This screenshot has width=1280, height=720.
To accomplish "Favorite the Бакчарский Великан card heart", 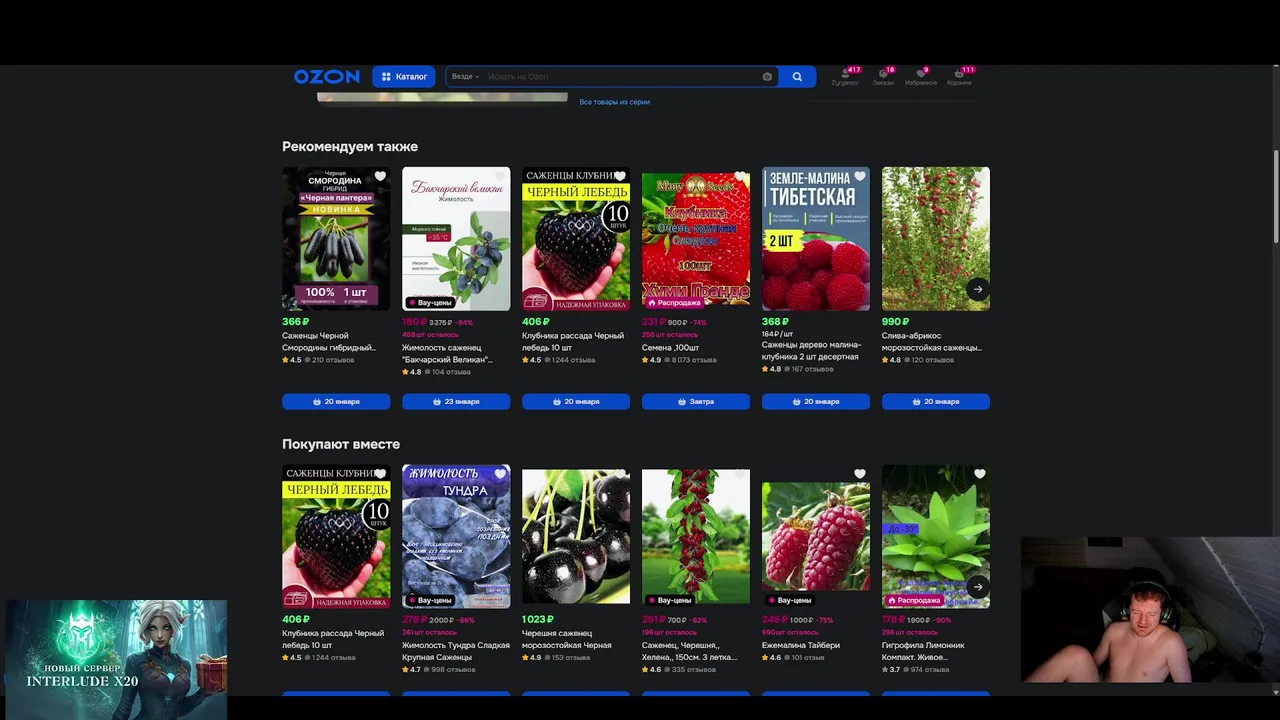I will point(500,177).
